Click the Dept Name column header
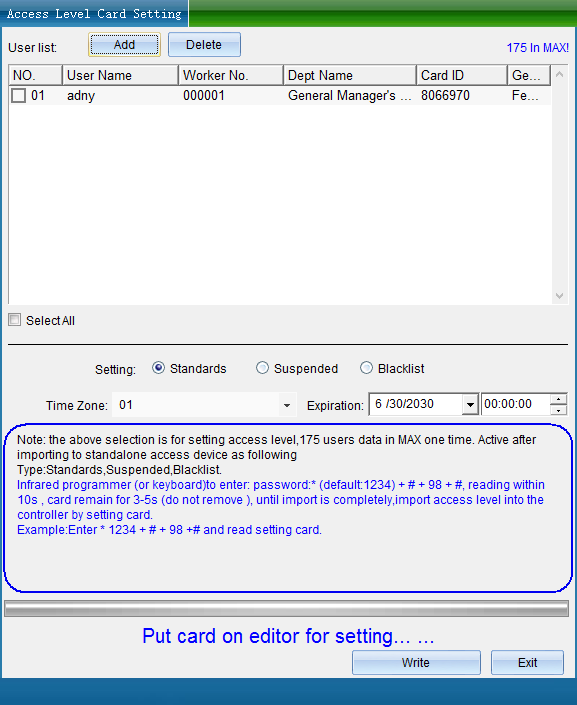 coord(349,75)
